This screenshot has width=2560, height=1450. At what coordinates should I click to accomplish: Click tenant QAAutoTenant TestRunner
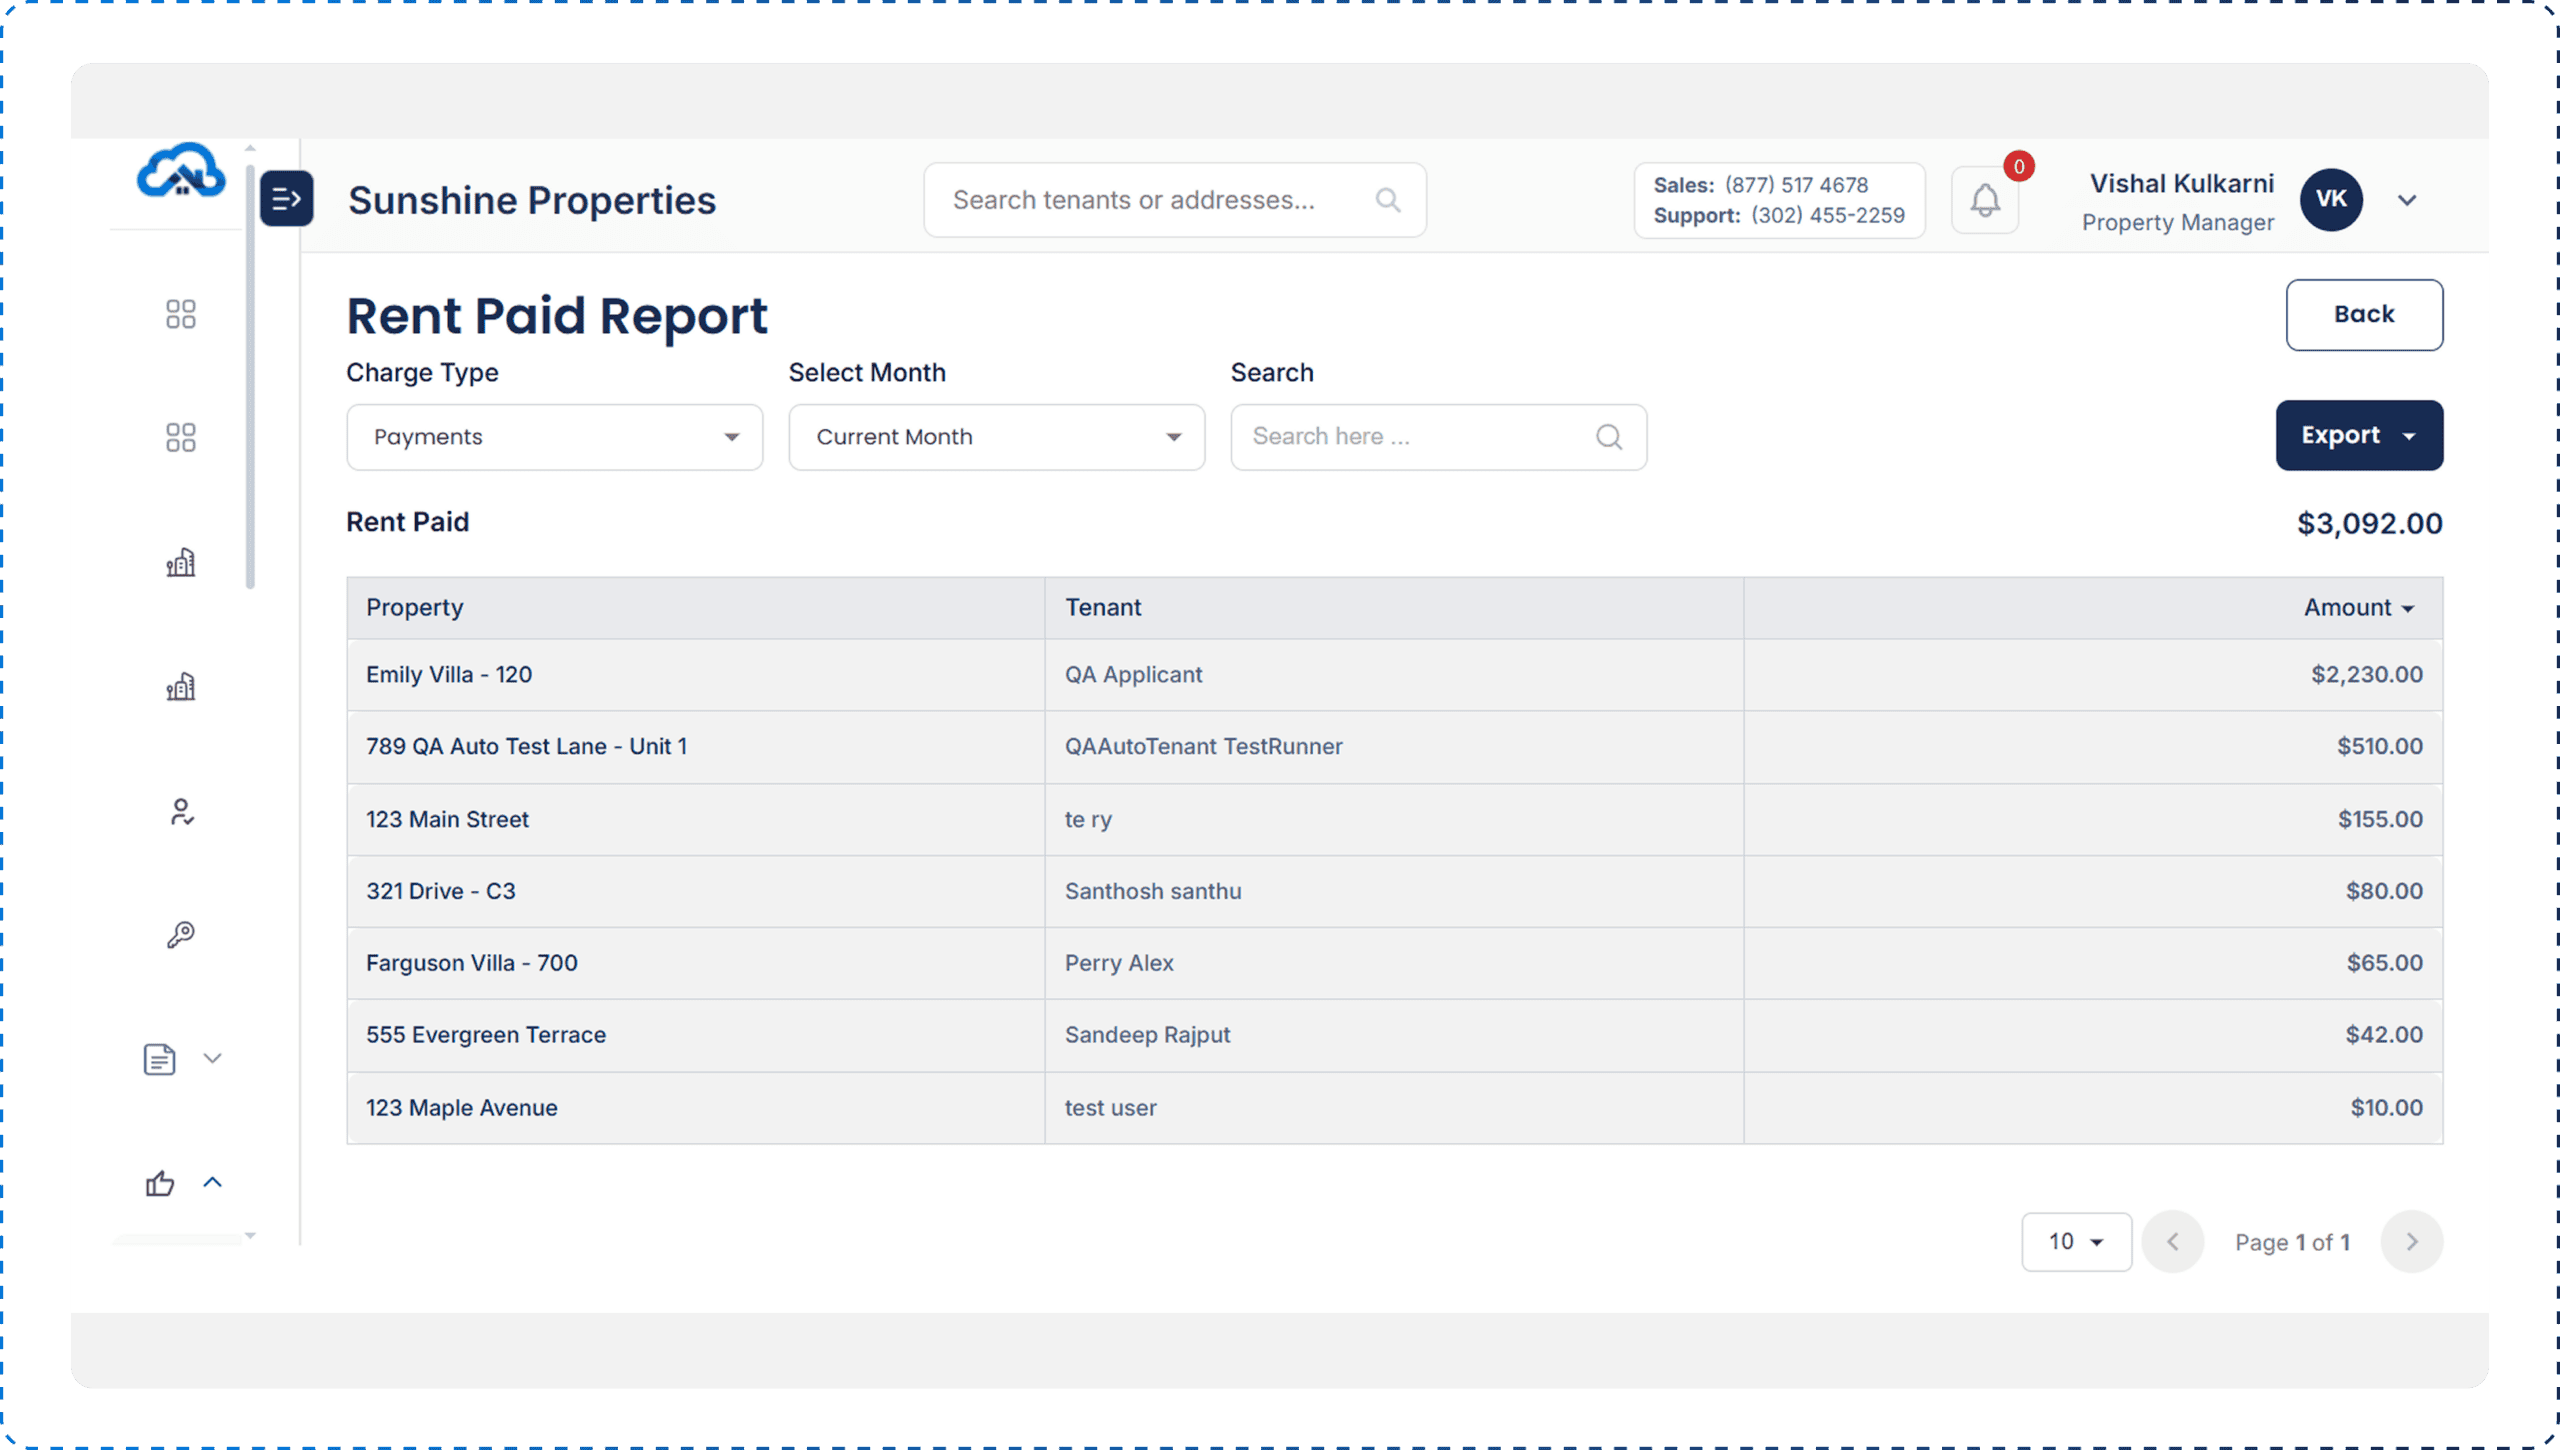click(1203, 746)
